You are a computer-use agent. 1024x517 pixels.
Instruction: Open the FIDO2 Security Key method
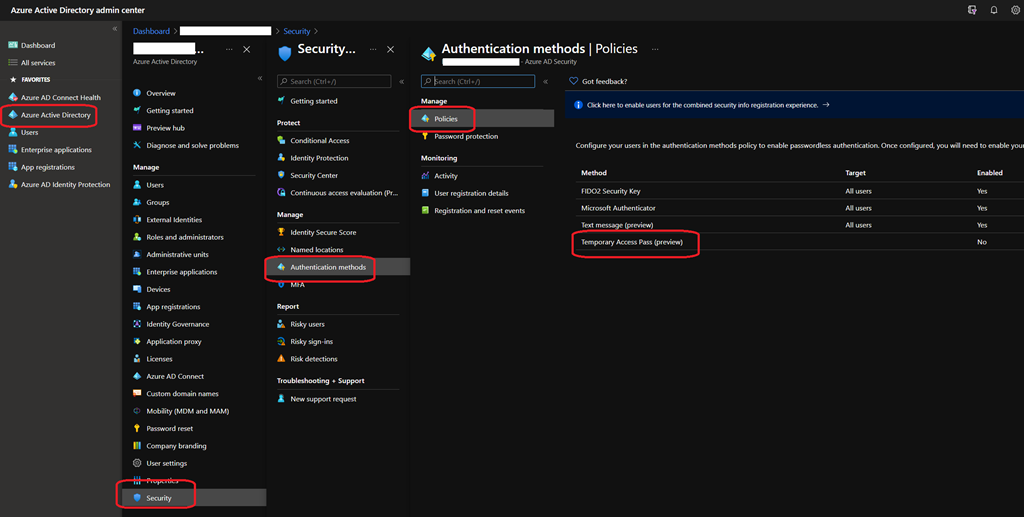(610, 191)
